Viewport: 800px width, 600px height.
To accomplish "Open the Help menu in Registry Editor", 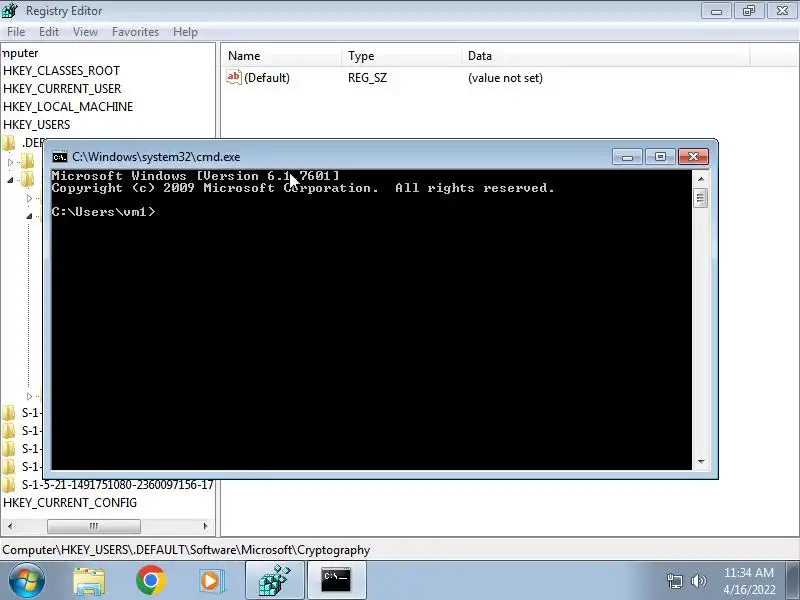I will tap(185, 32).
